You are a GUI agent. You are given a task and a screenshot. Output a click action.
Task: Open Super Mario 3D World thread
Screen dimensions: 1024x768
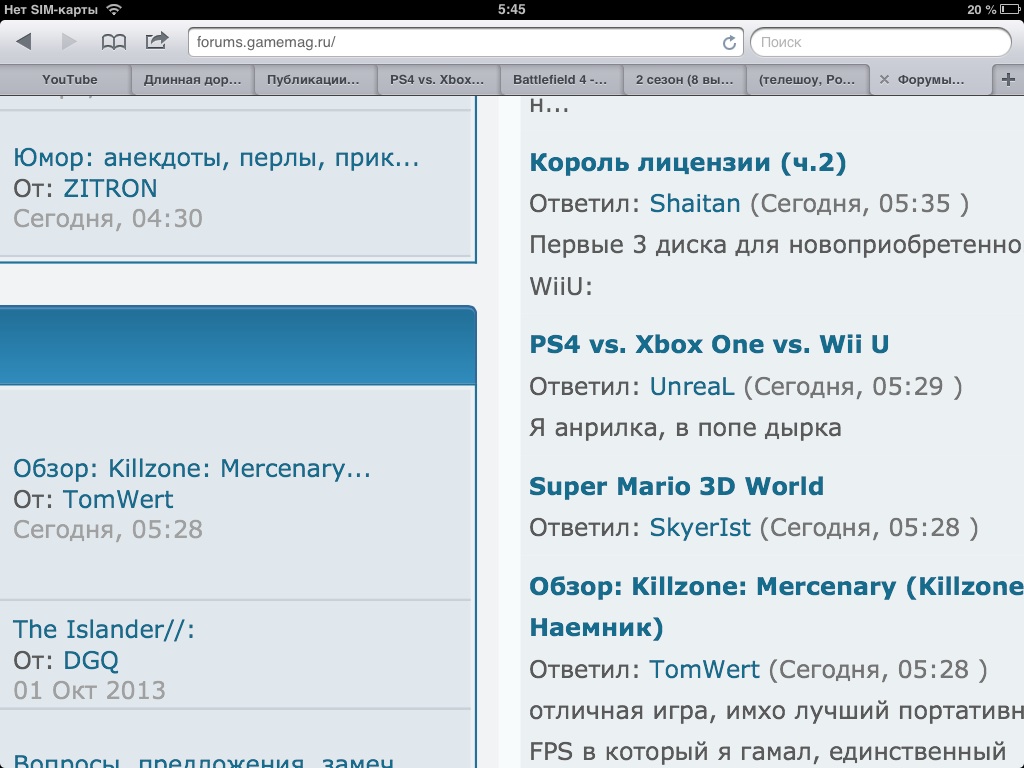(x=677, y=487)
